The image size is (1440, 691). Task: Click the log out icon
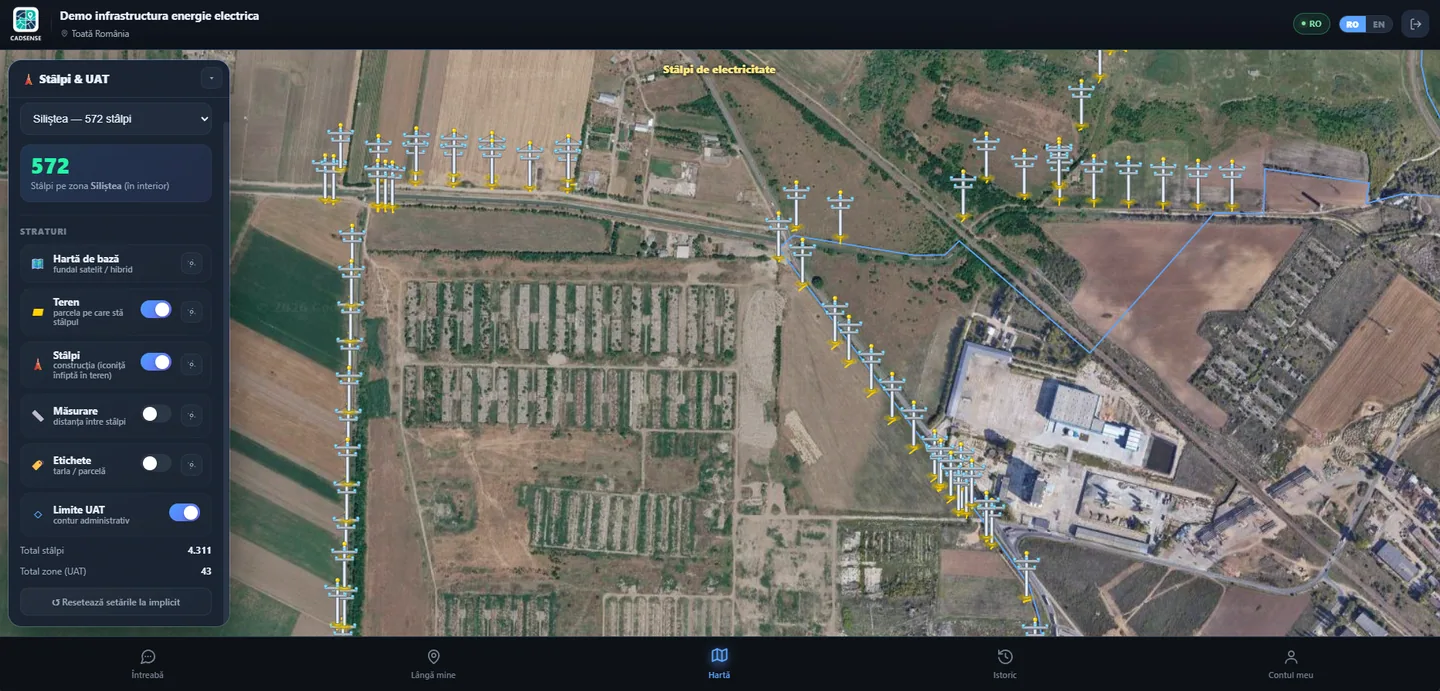coord(1415,24)
